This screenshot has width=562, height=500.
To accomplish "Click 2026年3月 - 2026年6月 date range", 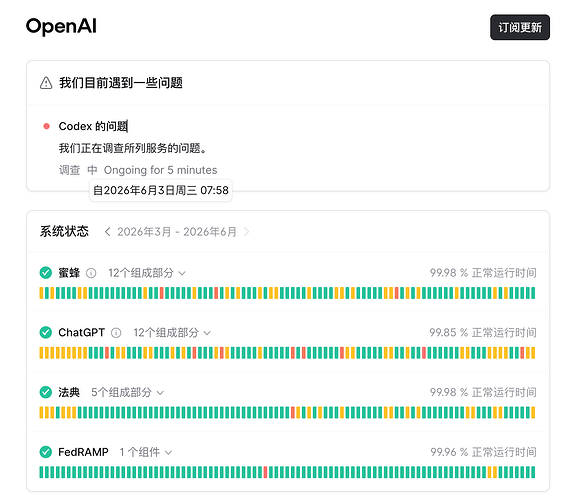I will pos(177,232).
